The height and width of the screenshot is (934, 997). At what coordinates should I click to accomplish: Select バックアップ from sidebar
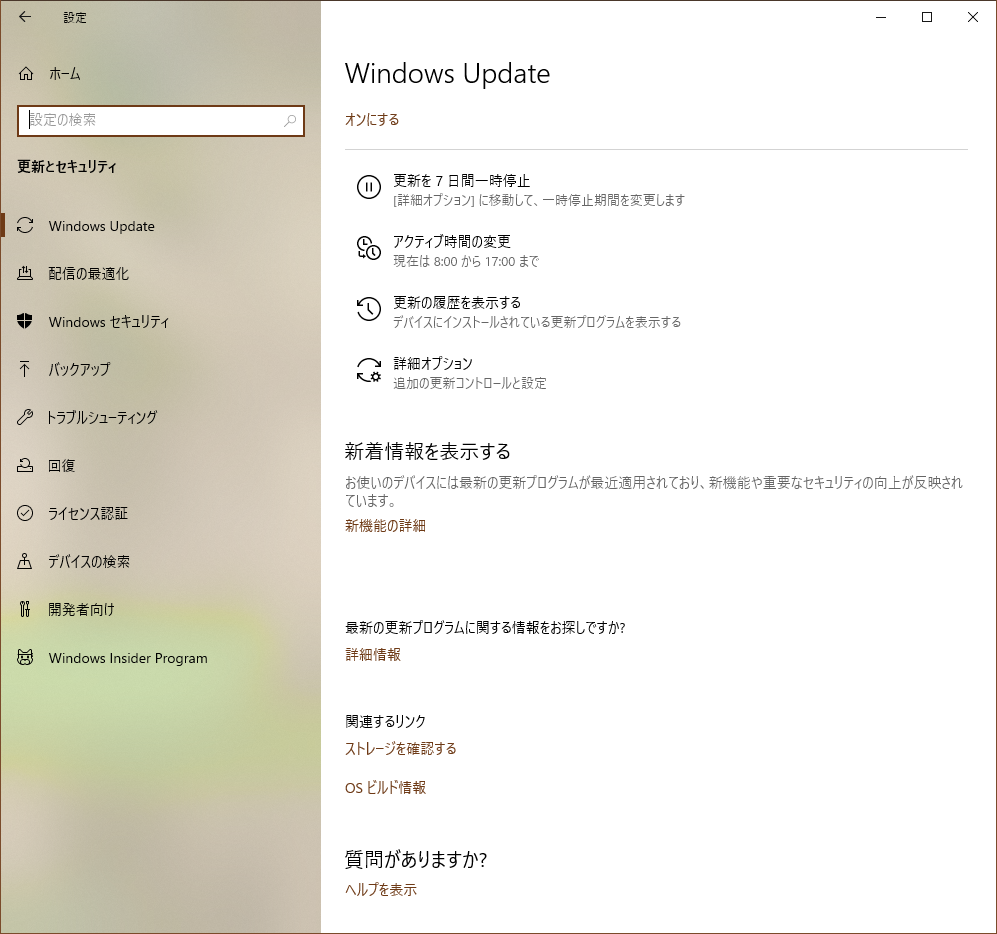(79, 370)
